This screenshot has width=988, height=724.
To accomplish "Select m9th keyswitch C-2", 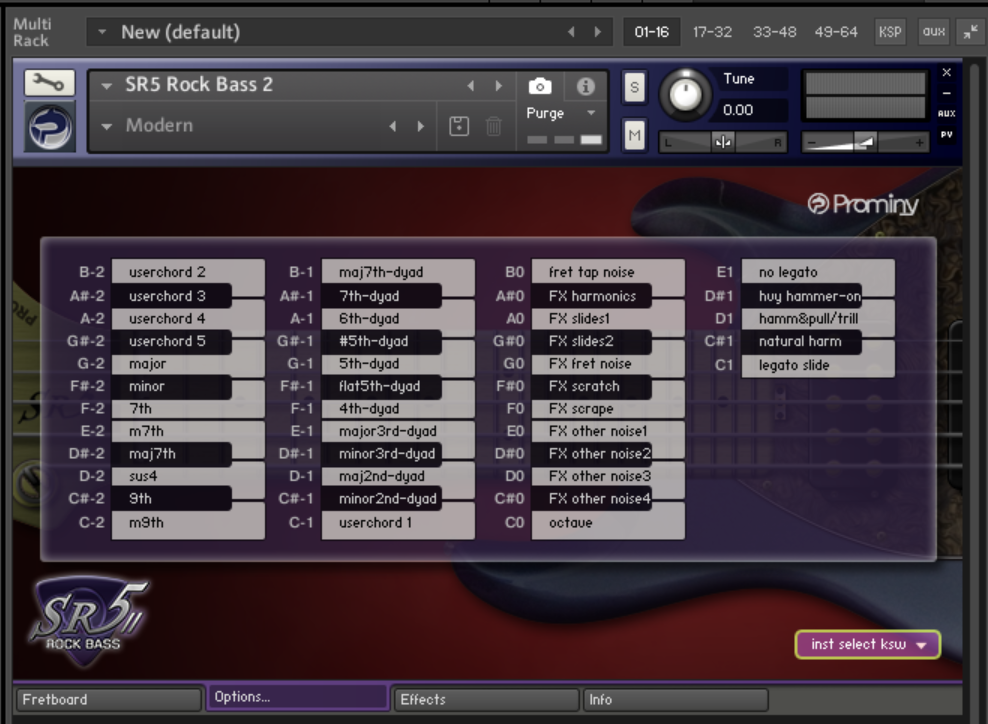I will tap(188, 523).
